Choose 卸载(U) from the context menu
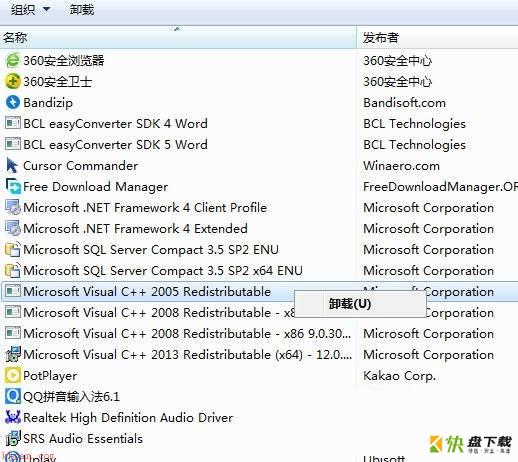518x462 pixels. pyautogui.click(x=360, y=304)
